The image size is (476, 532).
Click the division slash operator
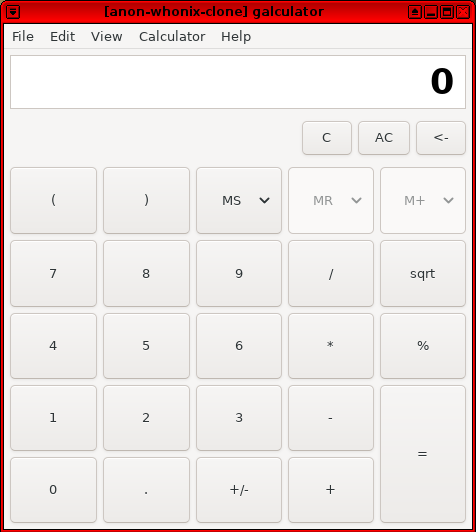[331, 273]
